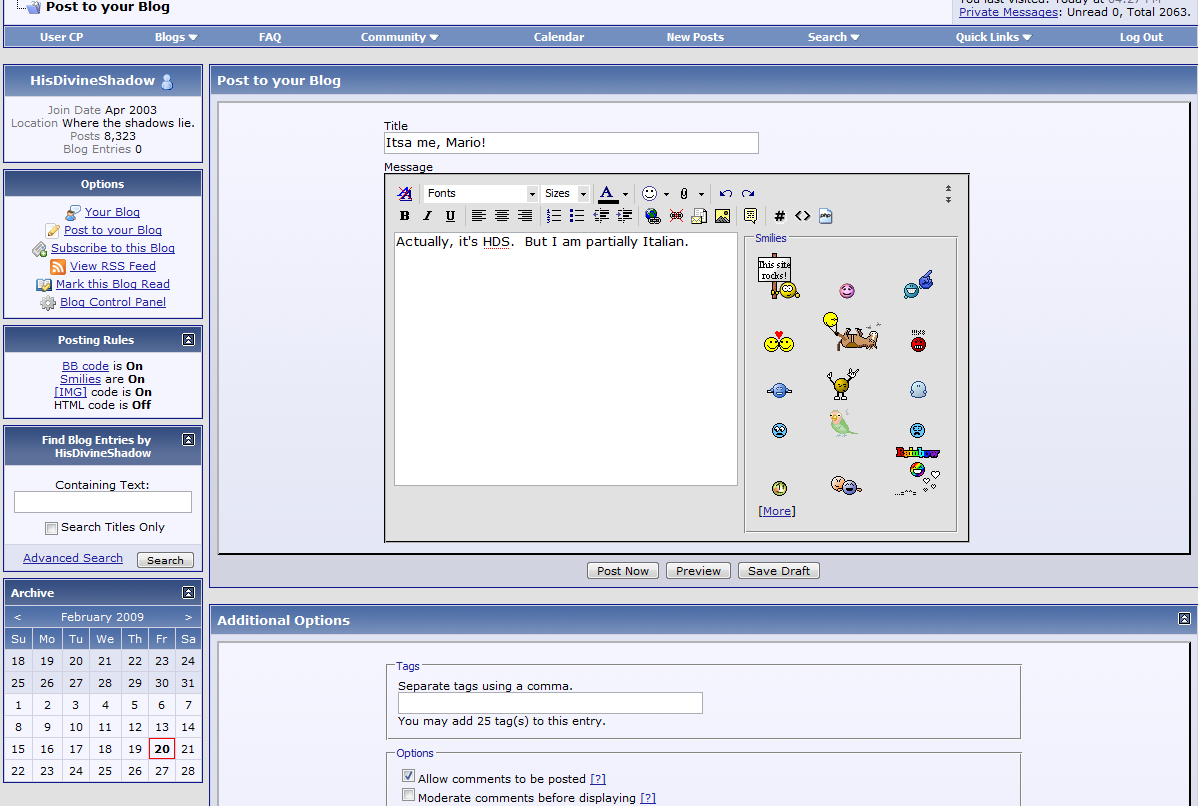The image size is (1198, 806).
Task: Click the italic formatting icon
Action: [427, 216]
